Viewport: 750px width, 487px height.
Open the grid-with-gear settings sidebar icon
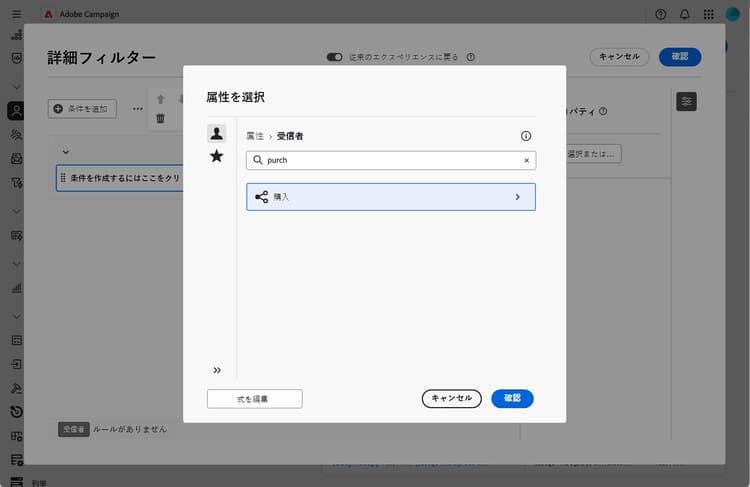click(x=17, y=436)
